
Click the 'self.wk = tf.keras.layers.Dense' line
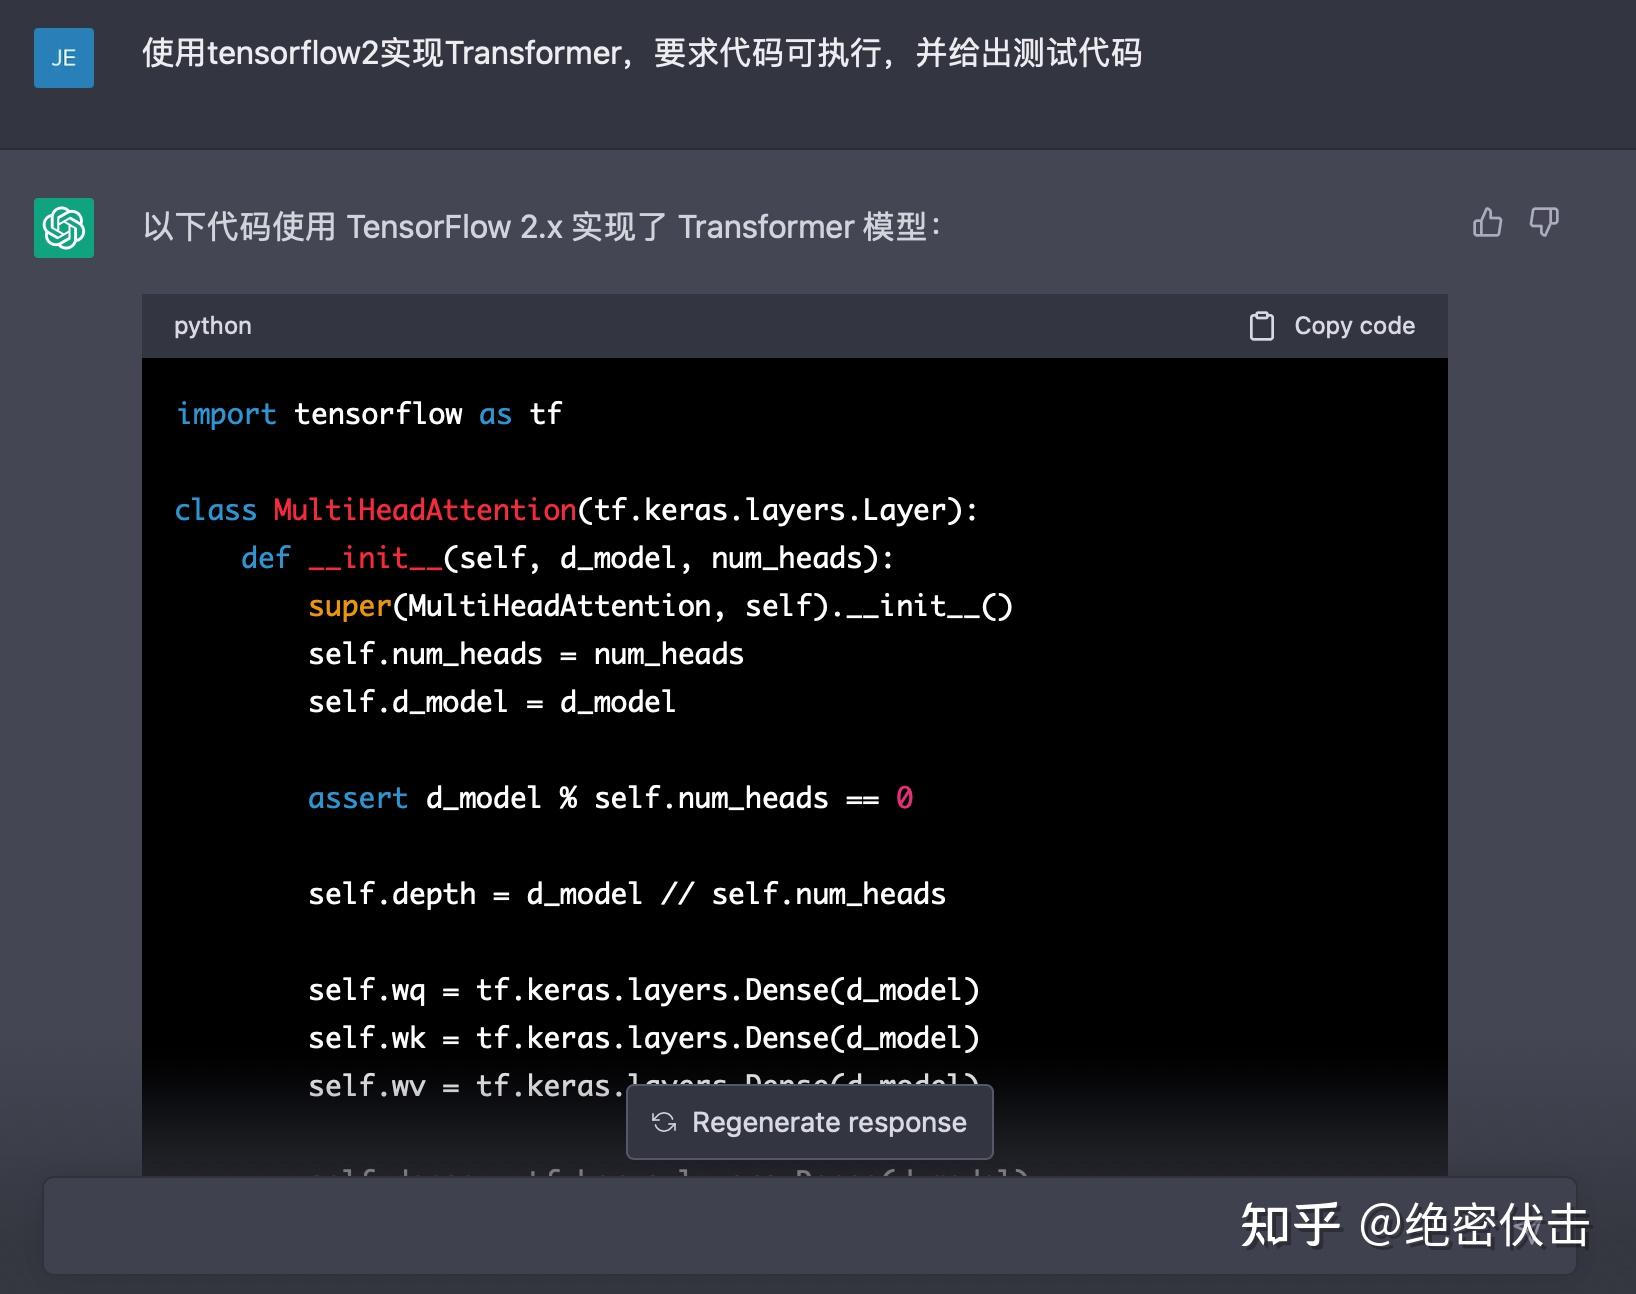[x=644, y=1038]
